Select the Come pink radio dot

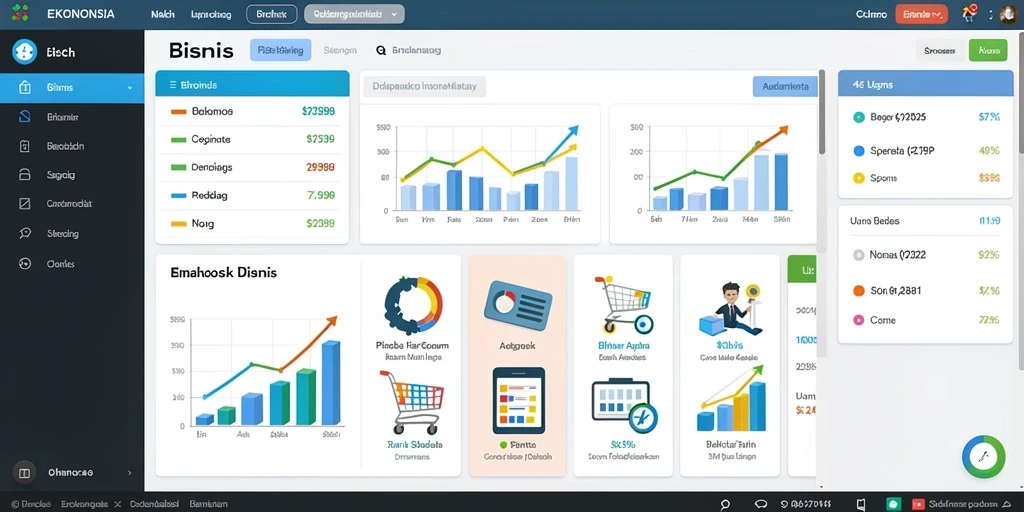click(859, 320)
